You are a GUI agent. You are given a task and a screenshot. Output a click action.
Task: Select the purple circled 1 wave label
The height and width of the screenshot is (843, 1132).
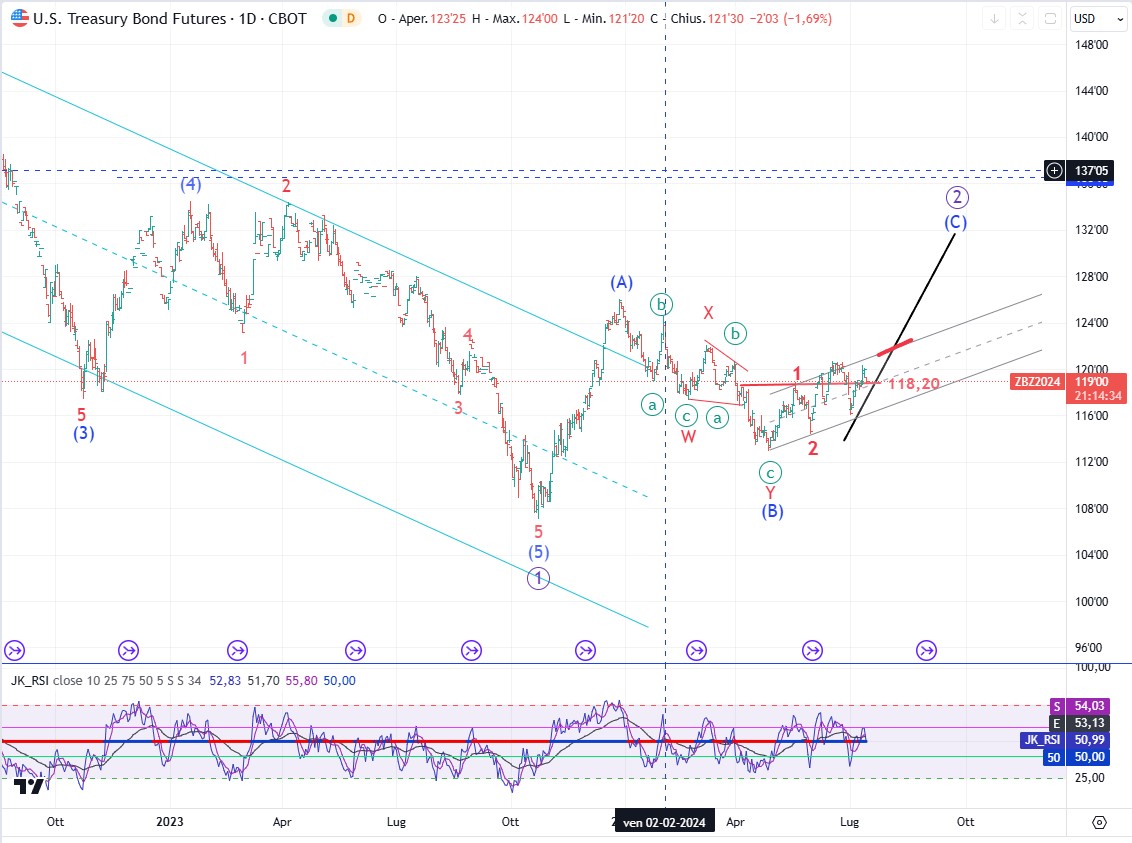[x=538, y=578]
